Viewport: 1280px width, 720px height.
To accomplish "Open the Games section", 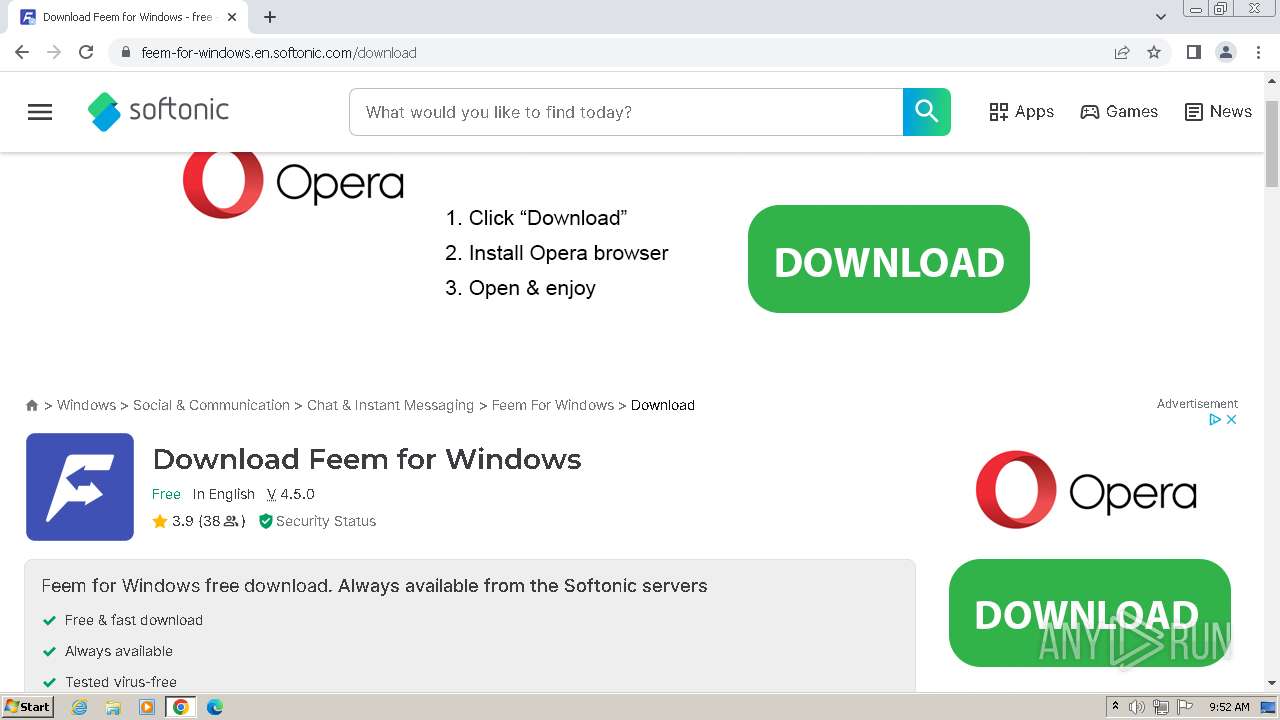I will [x=1119, y=112].
